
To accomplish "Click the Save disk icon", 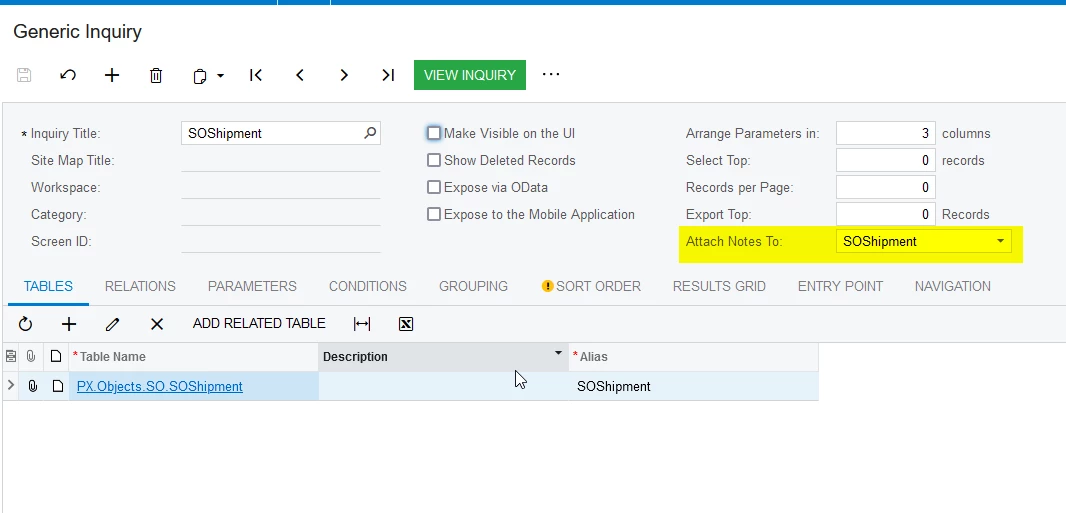I will pyautogui.click(x=24, y=75).
